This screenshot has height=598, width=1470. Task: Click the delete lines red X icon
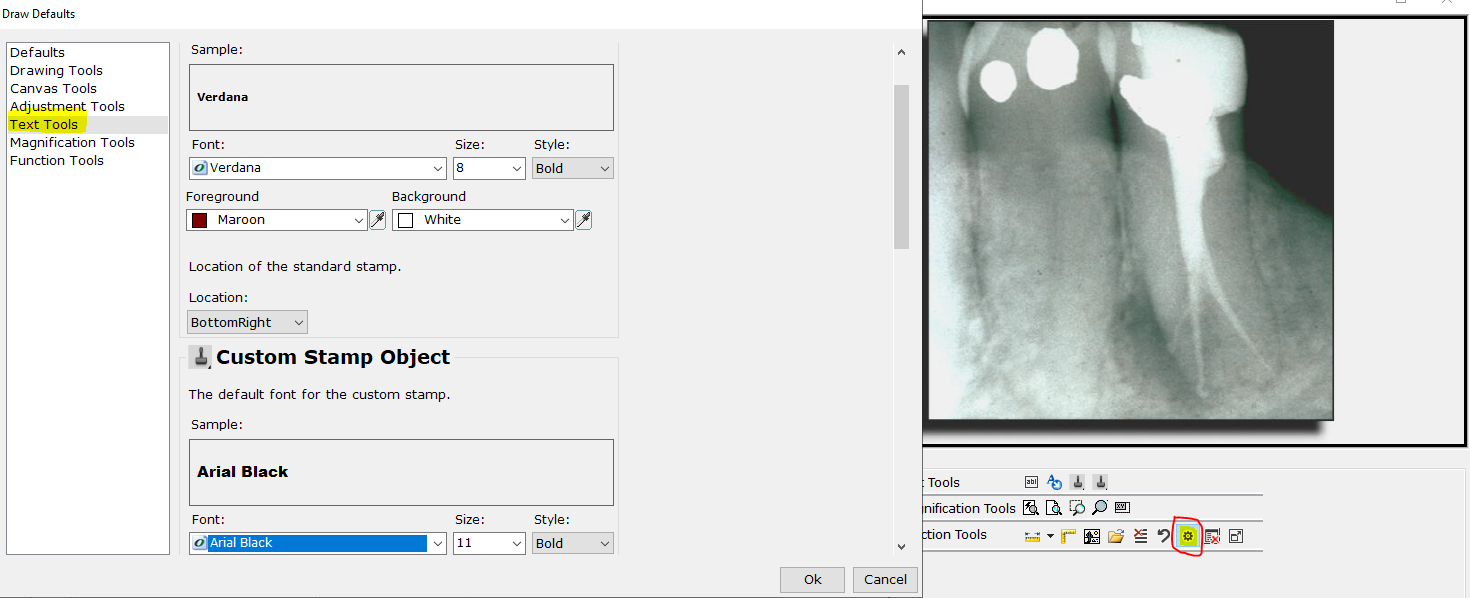click(x=1140, y=536)
